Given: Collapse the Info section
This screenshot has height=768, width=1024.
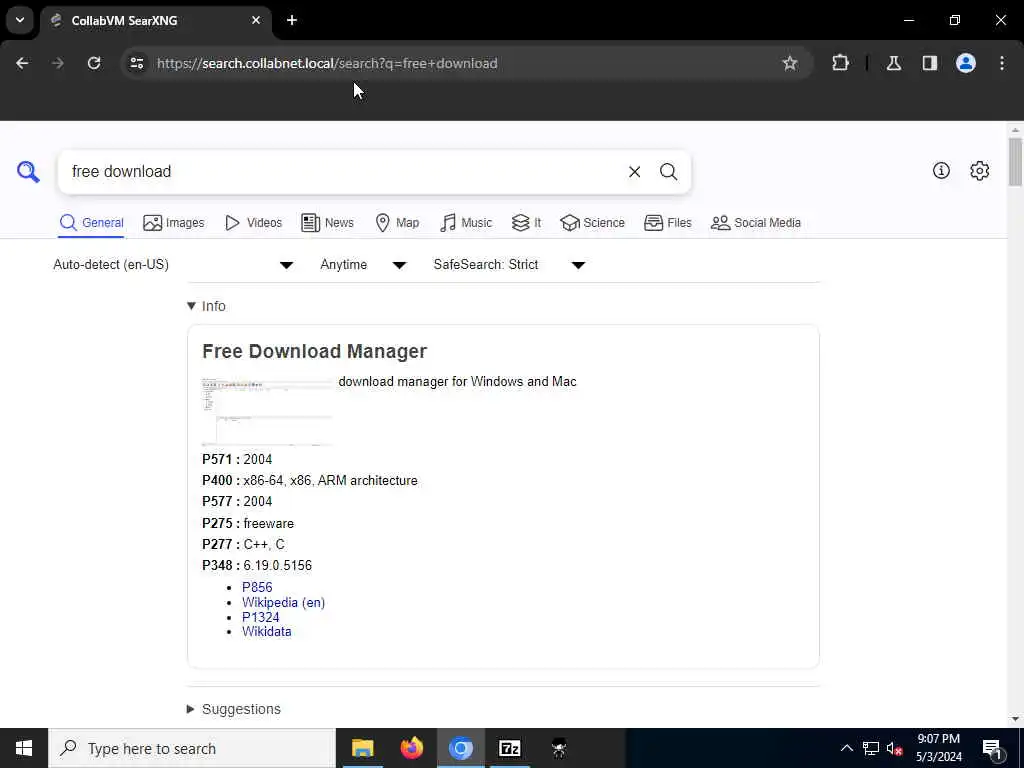Looking at the screenshot, I should coord(206,306).
